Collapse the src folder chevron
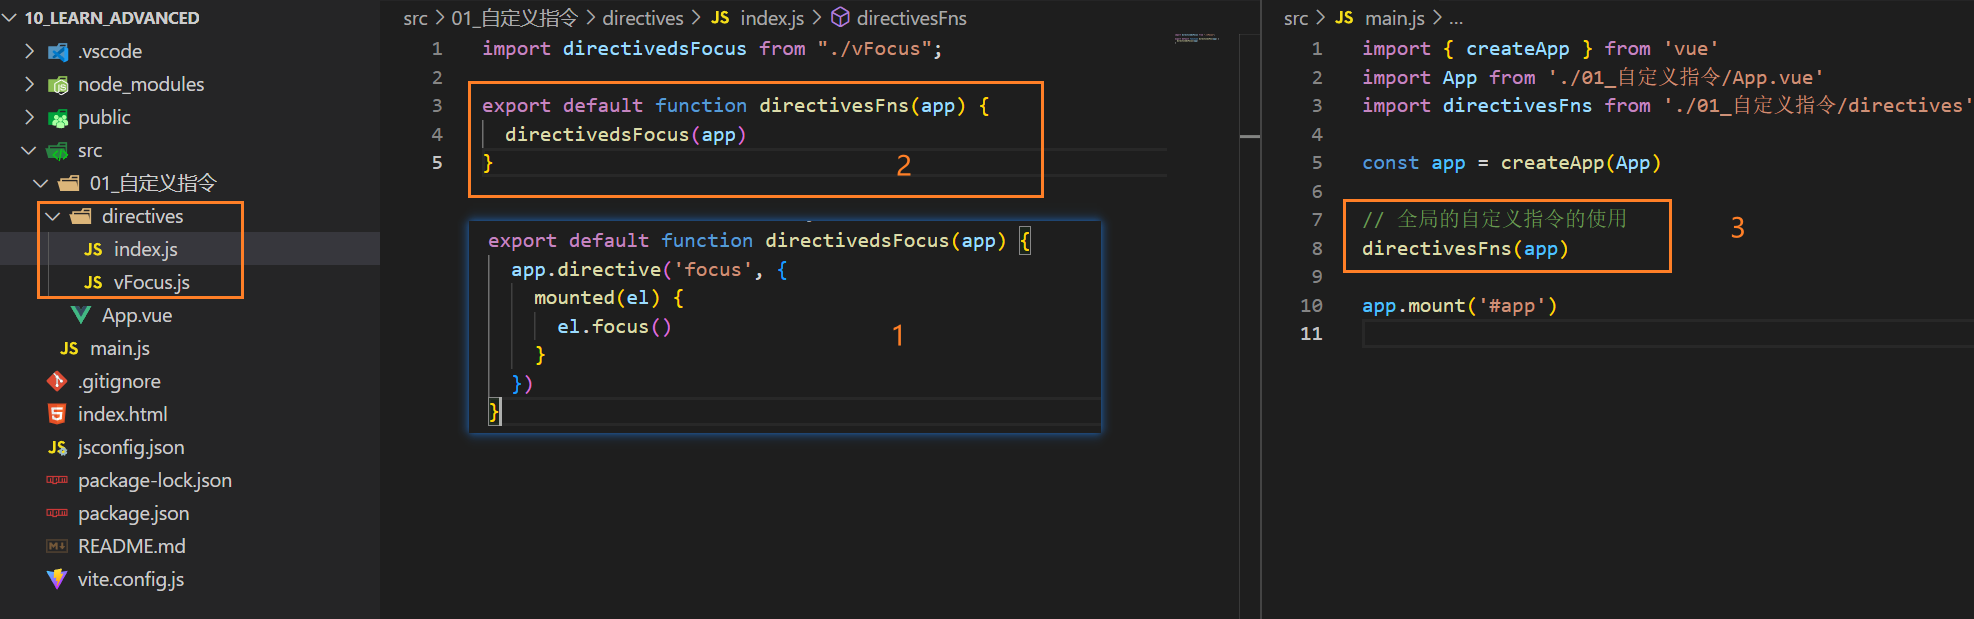This screenshot has height=619, width=1974. [x=29, y=151]
